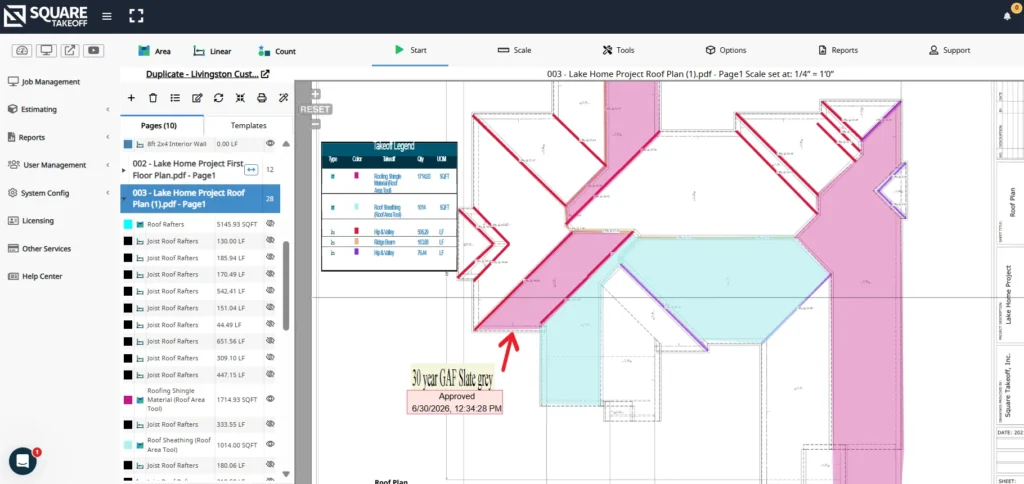Click the Approved stamp on the plan
The height and width of the screenshot is (484, 1024).
click(455, 402)
